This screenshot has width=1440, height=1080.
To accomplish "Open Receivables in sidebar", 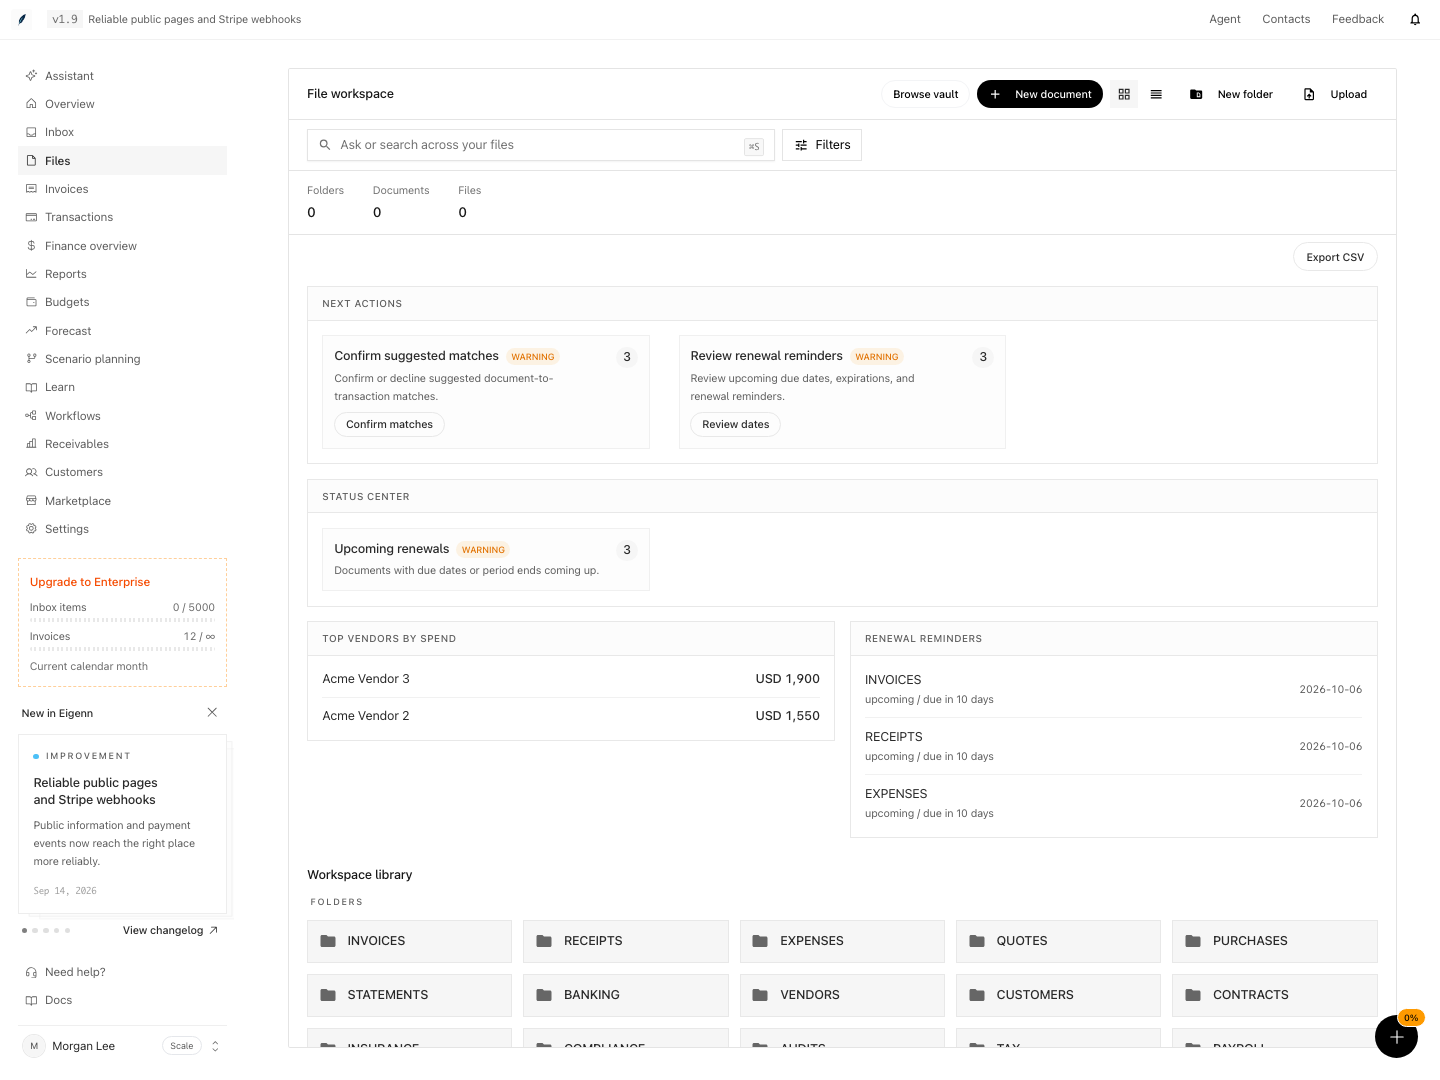I will 122,444.
